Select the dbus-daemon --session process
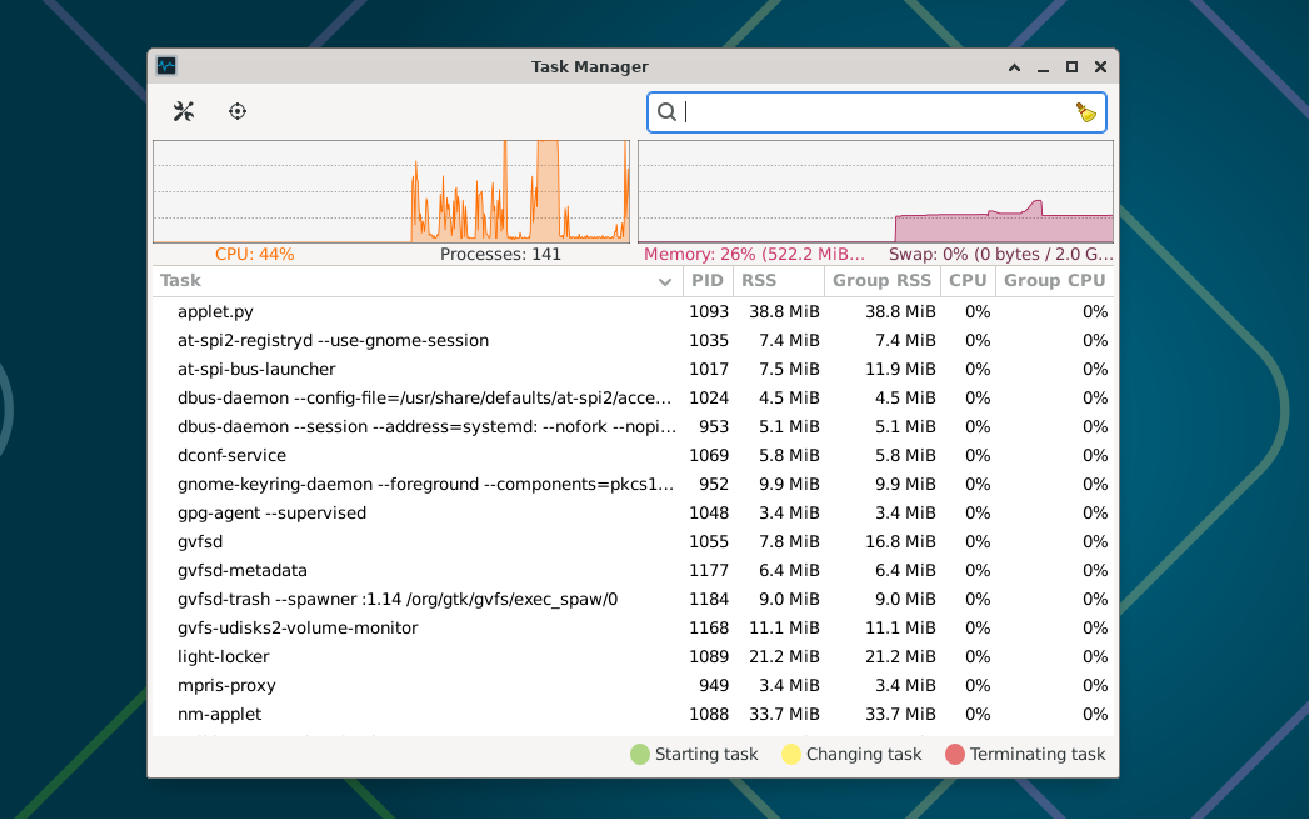 633,427
